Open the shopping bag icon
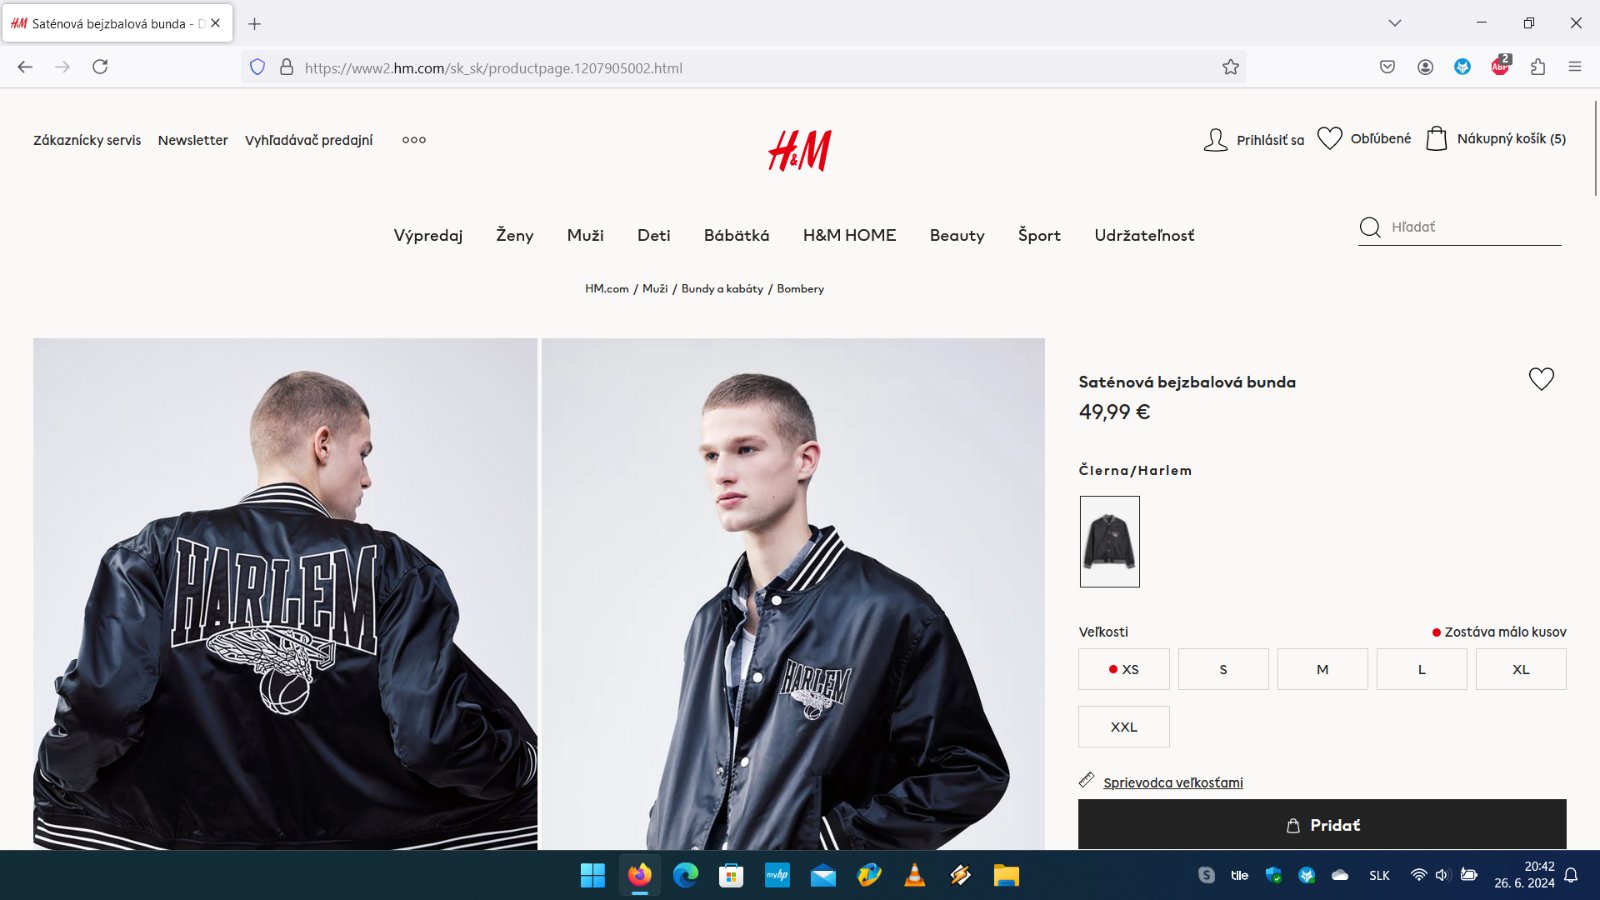This screenshot has height=900, width=1600. [1436, 138]
